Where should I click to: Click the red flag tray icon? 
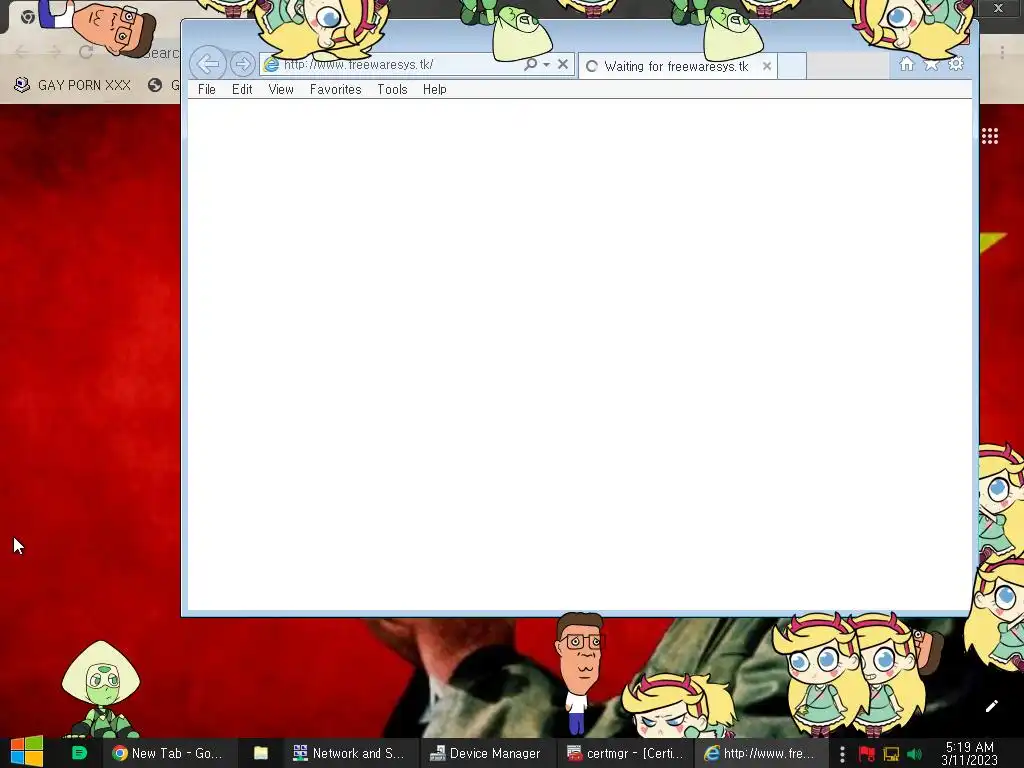(x=867, y=754)
